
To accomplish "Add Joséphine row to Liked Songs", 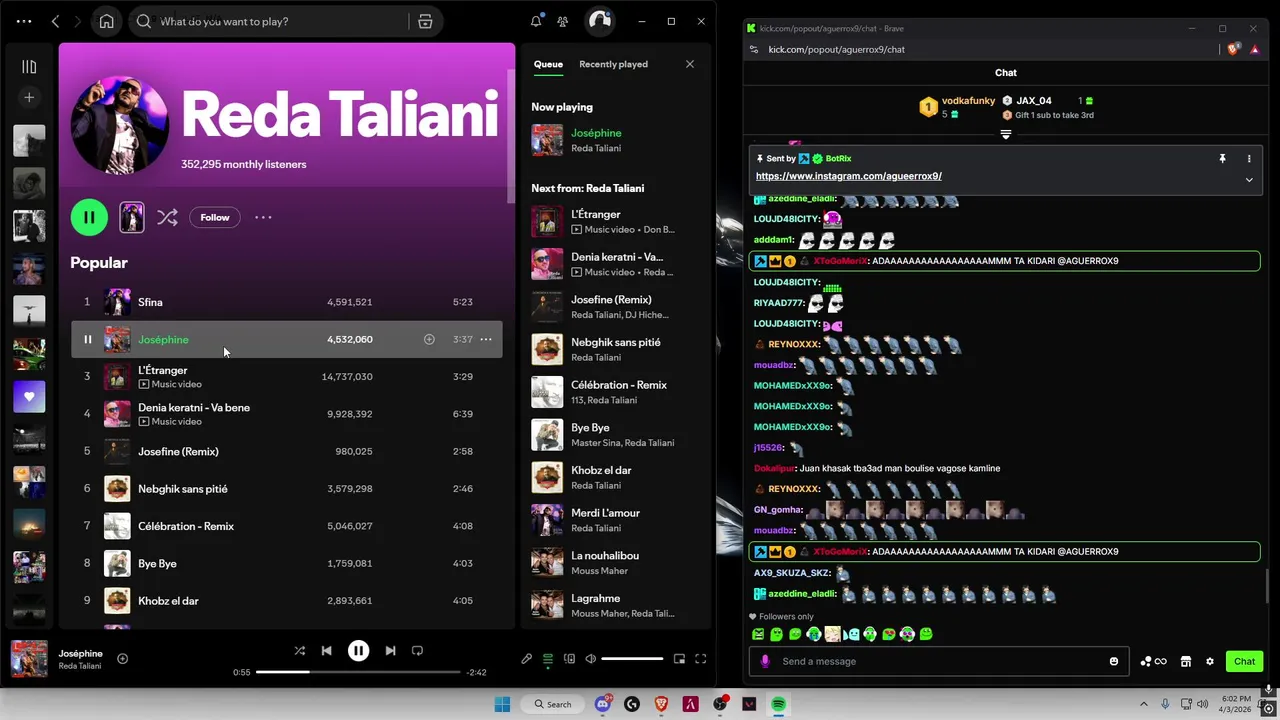I will [429, 339].
